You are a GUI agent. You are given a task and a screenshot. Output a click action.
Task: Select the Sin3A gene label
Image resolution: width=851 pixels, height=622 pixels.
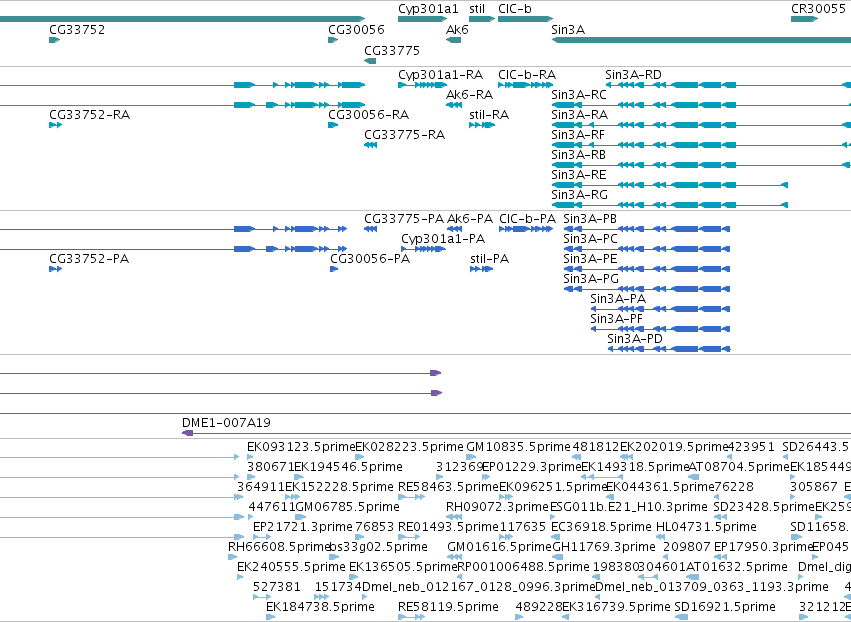(568, 30)
